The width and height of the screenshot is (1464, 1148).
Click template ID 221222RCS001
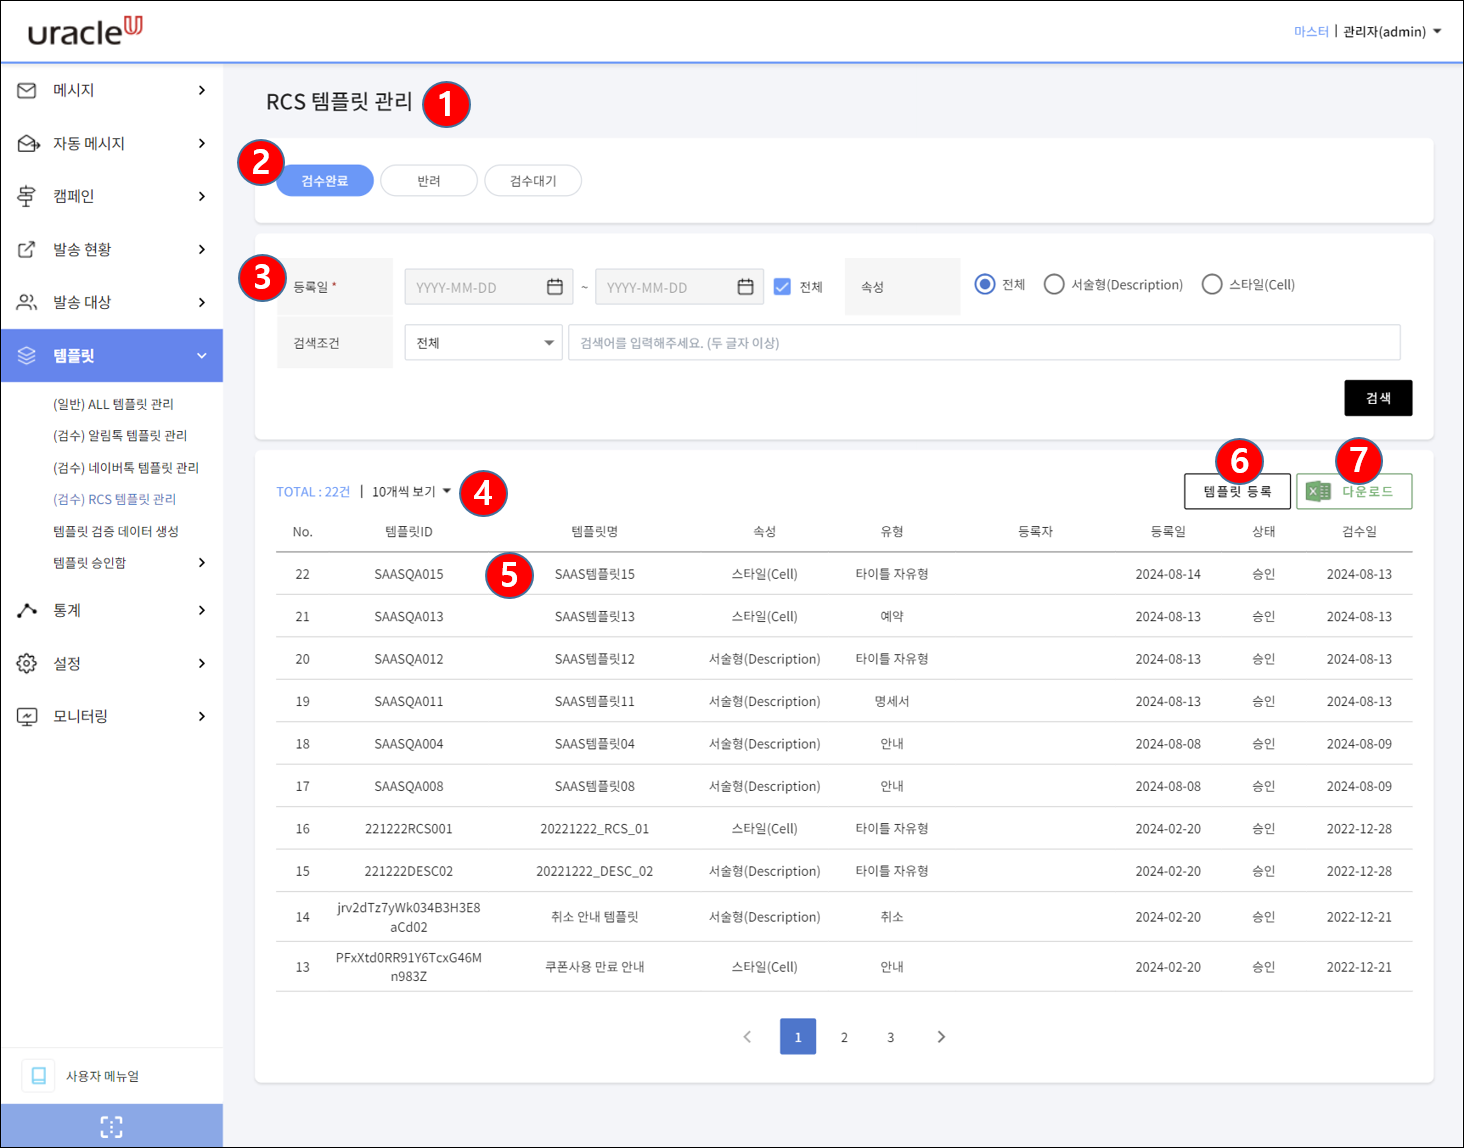[x=409, y=829]
